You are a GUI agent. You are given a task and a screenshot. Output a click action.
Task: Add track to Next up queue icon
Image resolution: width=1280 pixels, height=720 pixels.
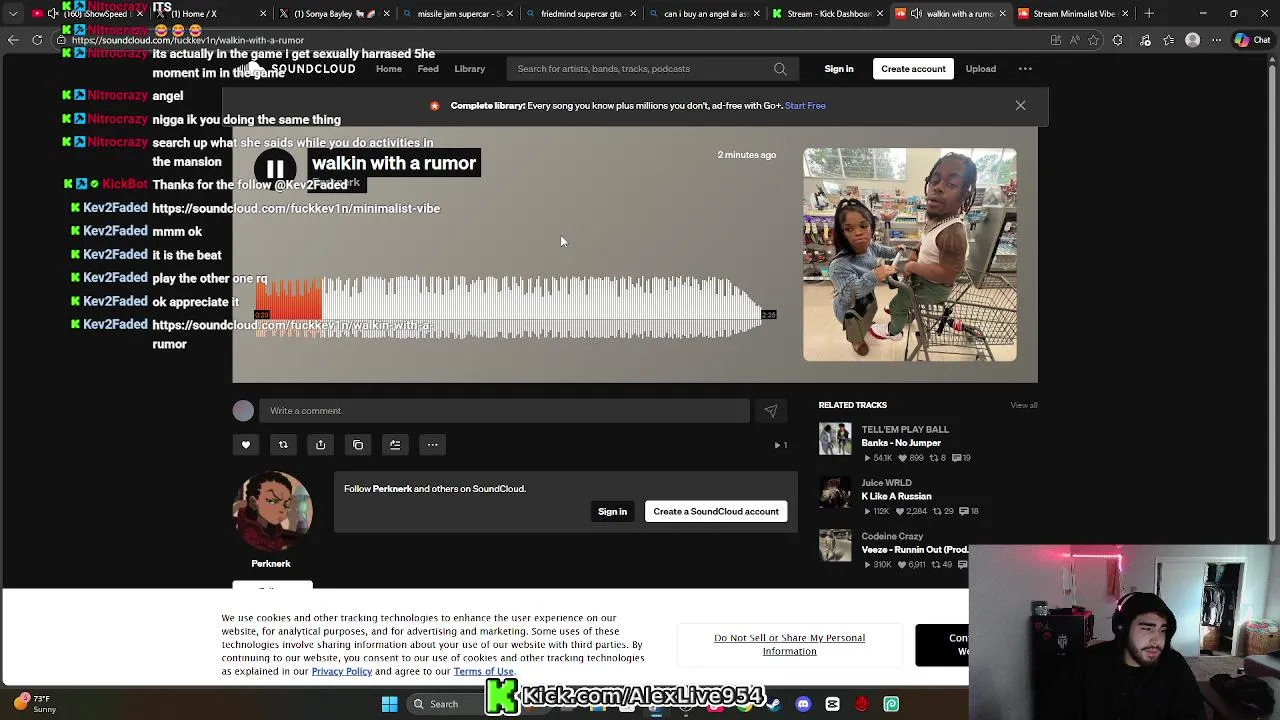click(395, 445)
